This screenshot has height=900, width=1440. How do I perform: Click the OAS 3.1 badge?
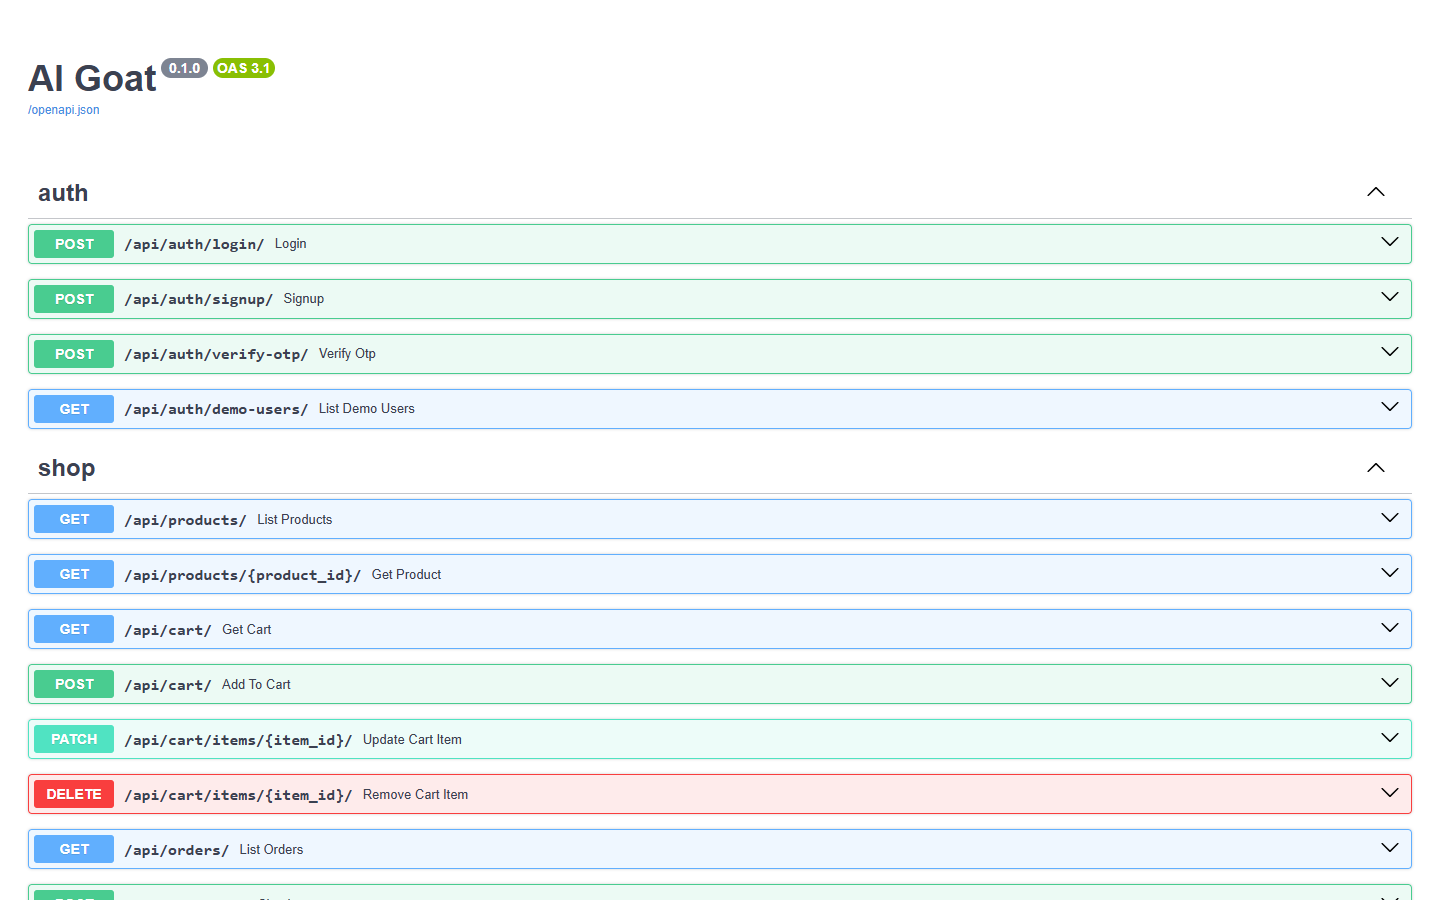click(x=244, y=68)
